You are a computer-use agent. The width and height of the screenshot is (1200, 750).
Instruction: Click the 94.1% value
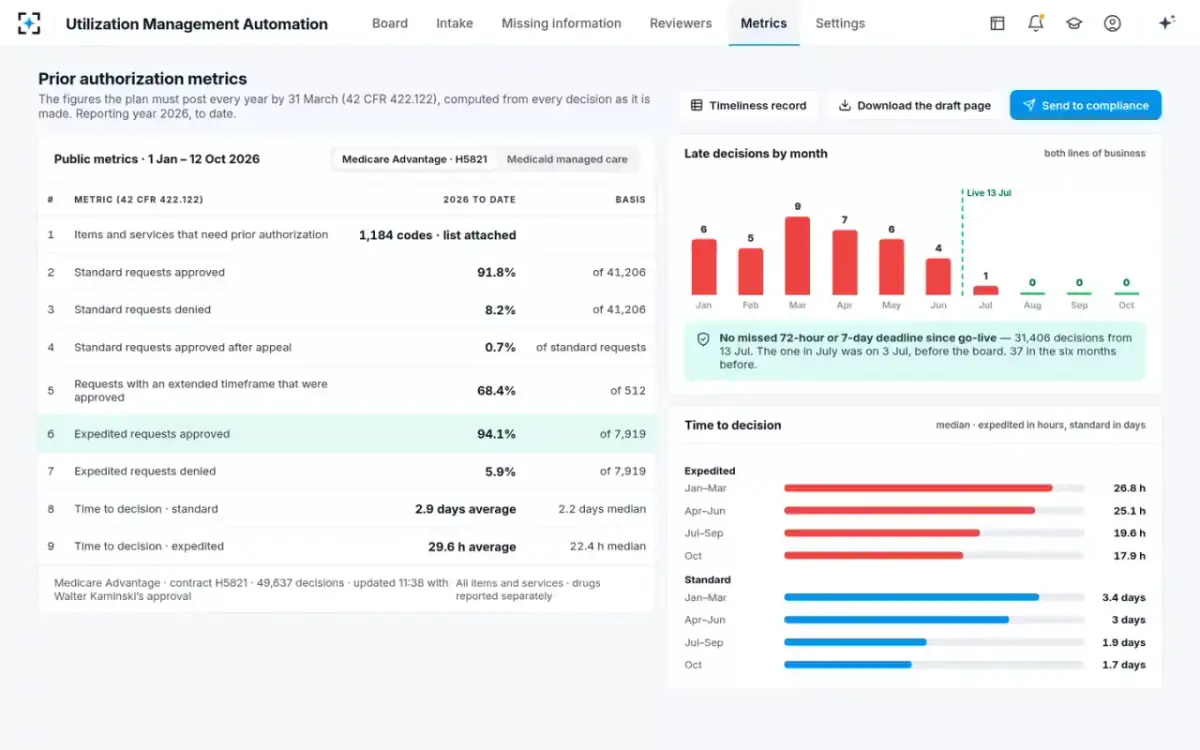click(496, 434)
